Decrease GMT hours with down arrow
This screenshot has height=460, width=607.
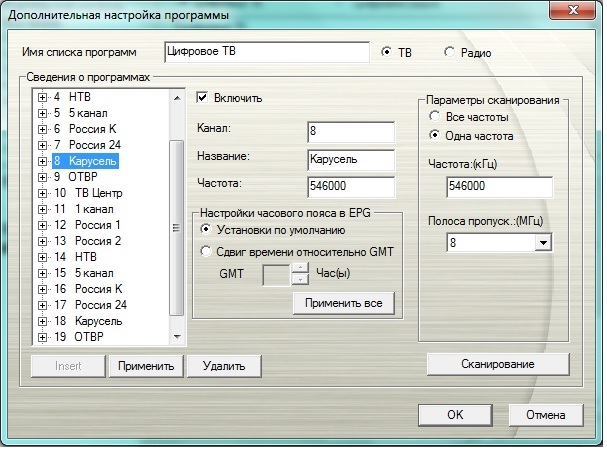[x=300, y=280]
